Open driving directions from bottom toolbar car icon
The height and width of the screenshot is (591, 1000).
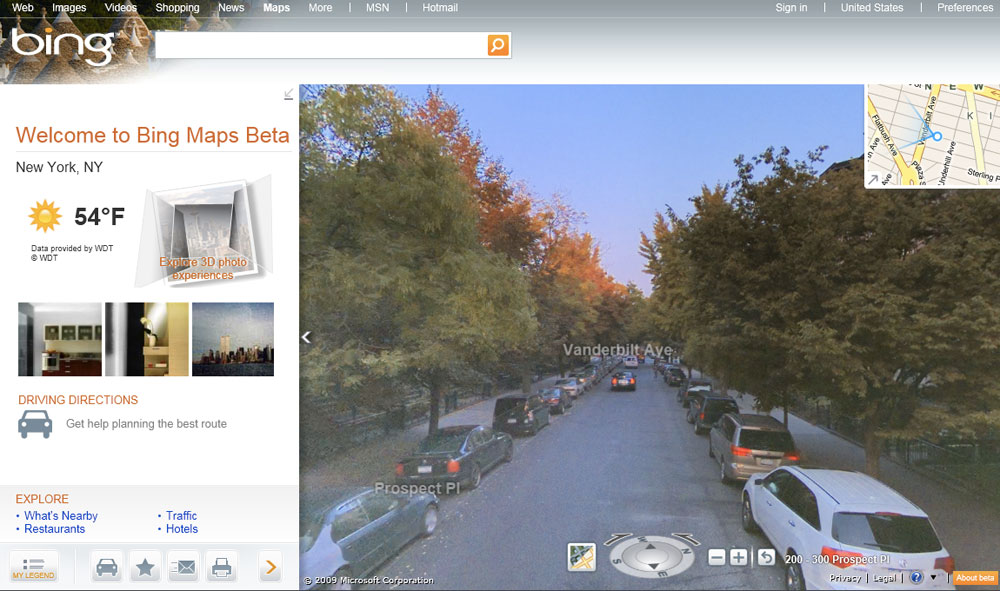point(107,567)
